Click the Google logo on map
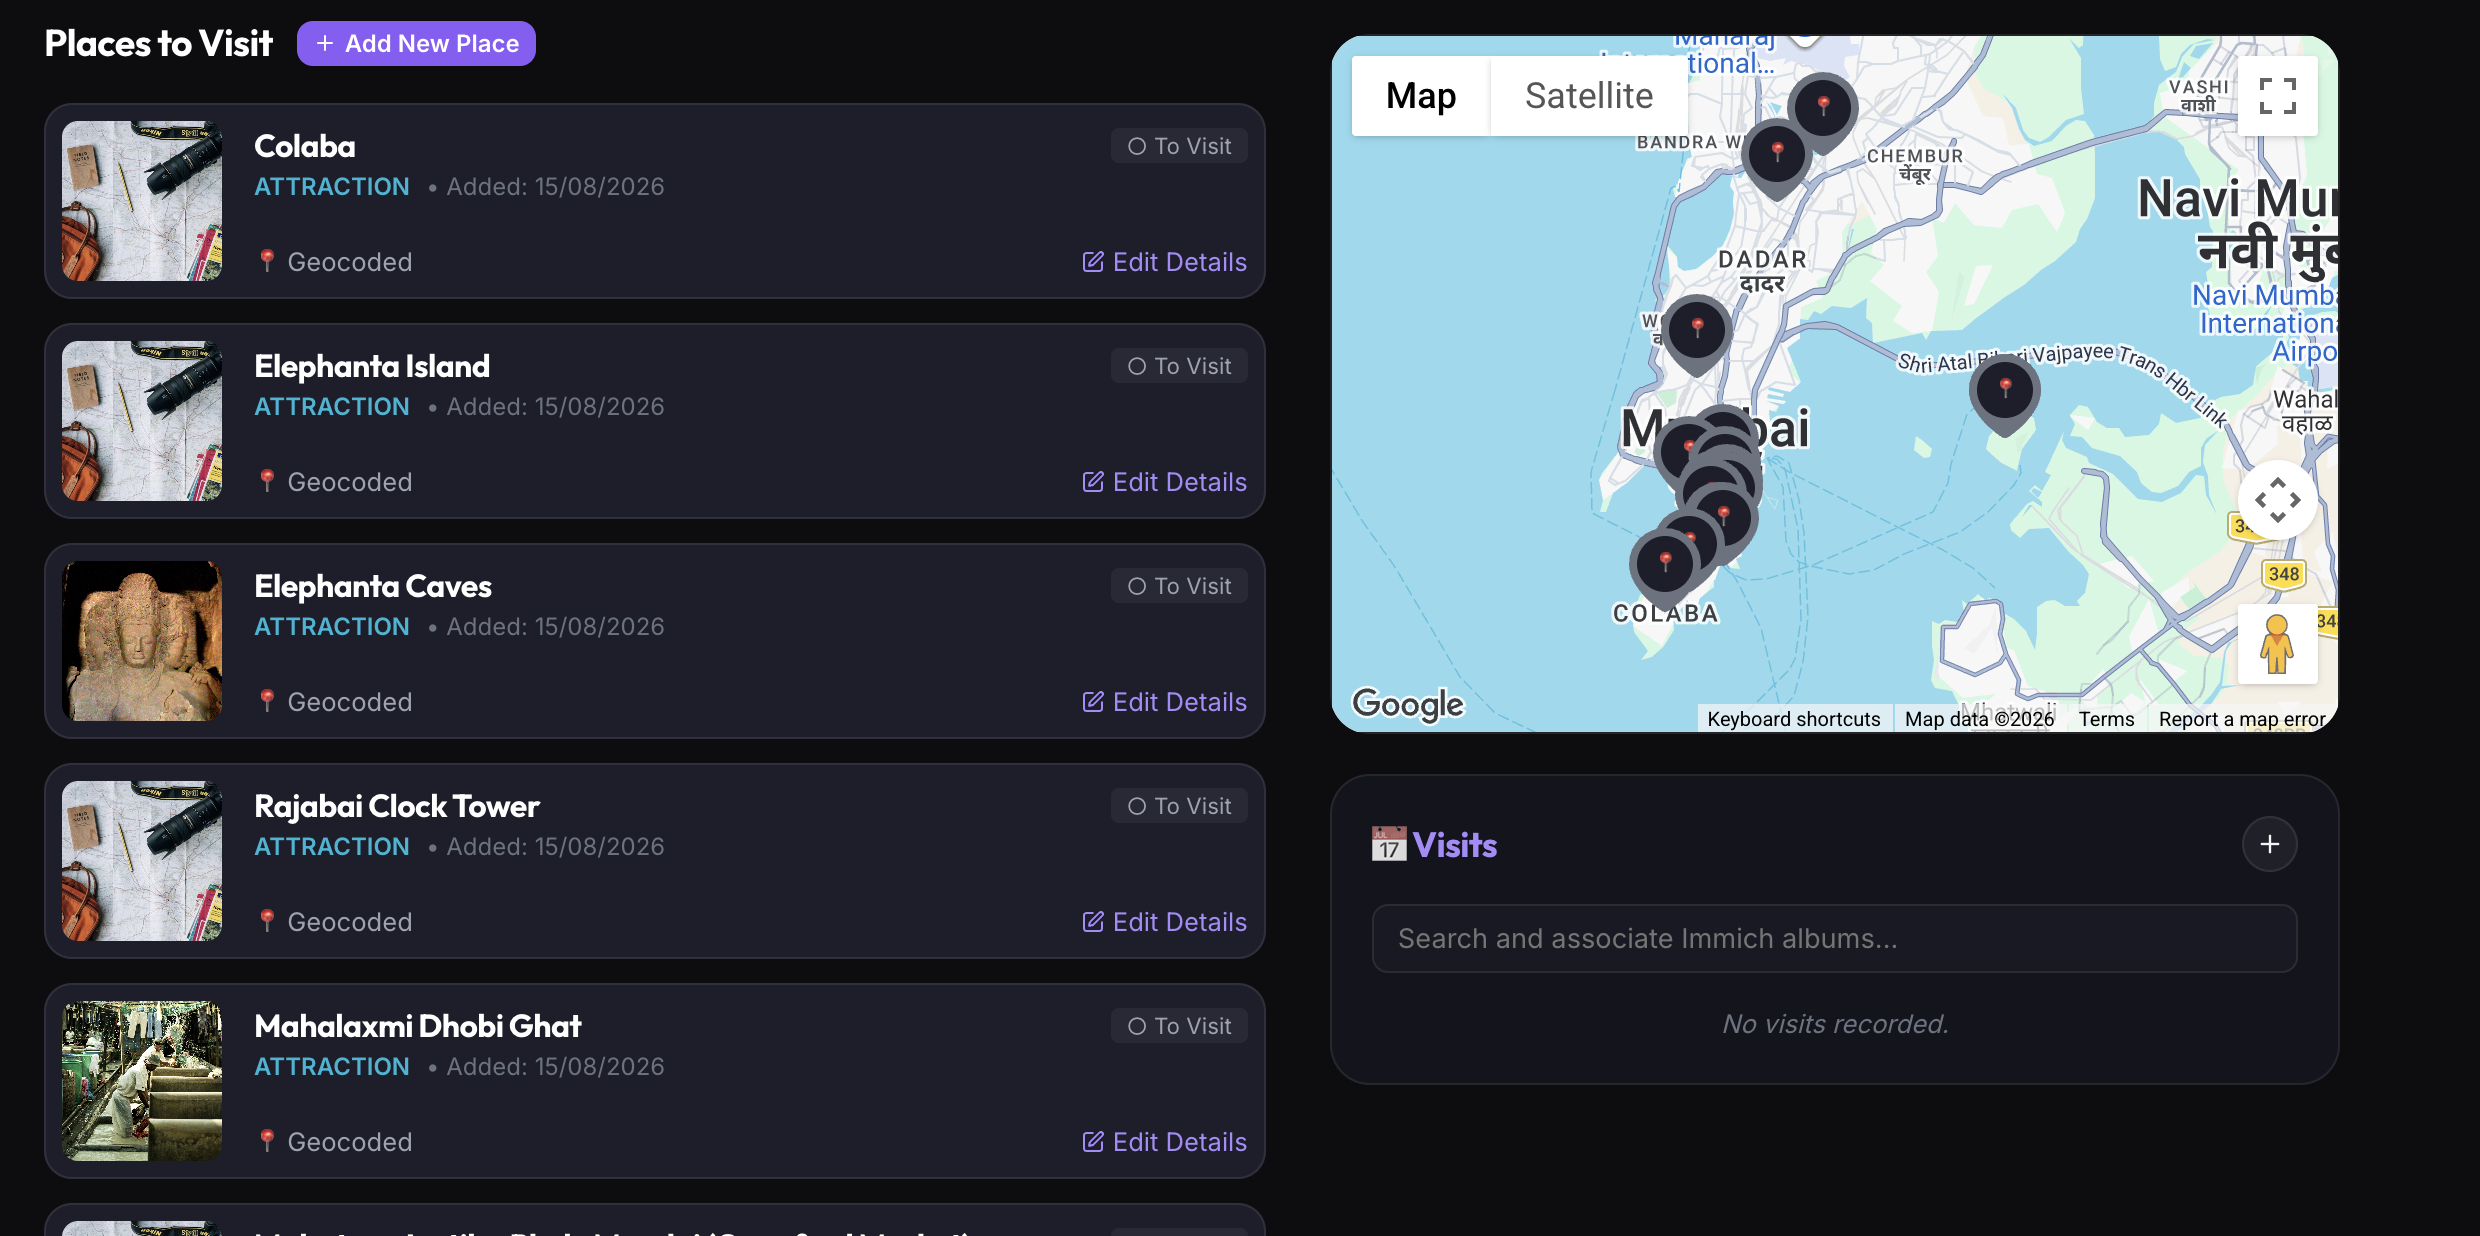 click(x=1408, y=704)
